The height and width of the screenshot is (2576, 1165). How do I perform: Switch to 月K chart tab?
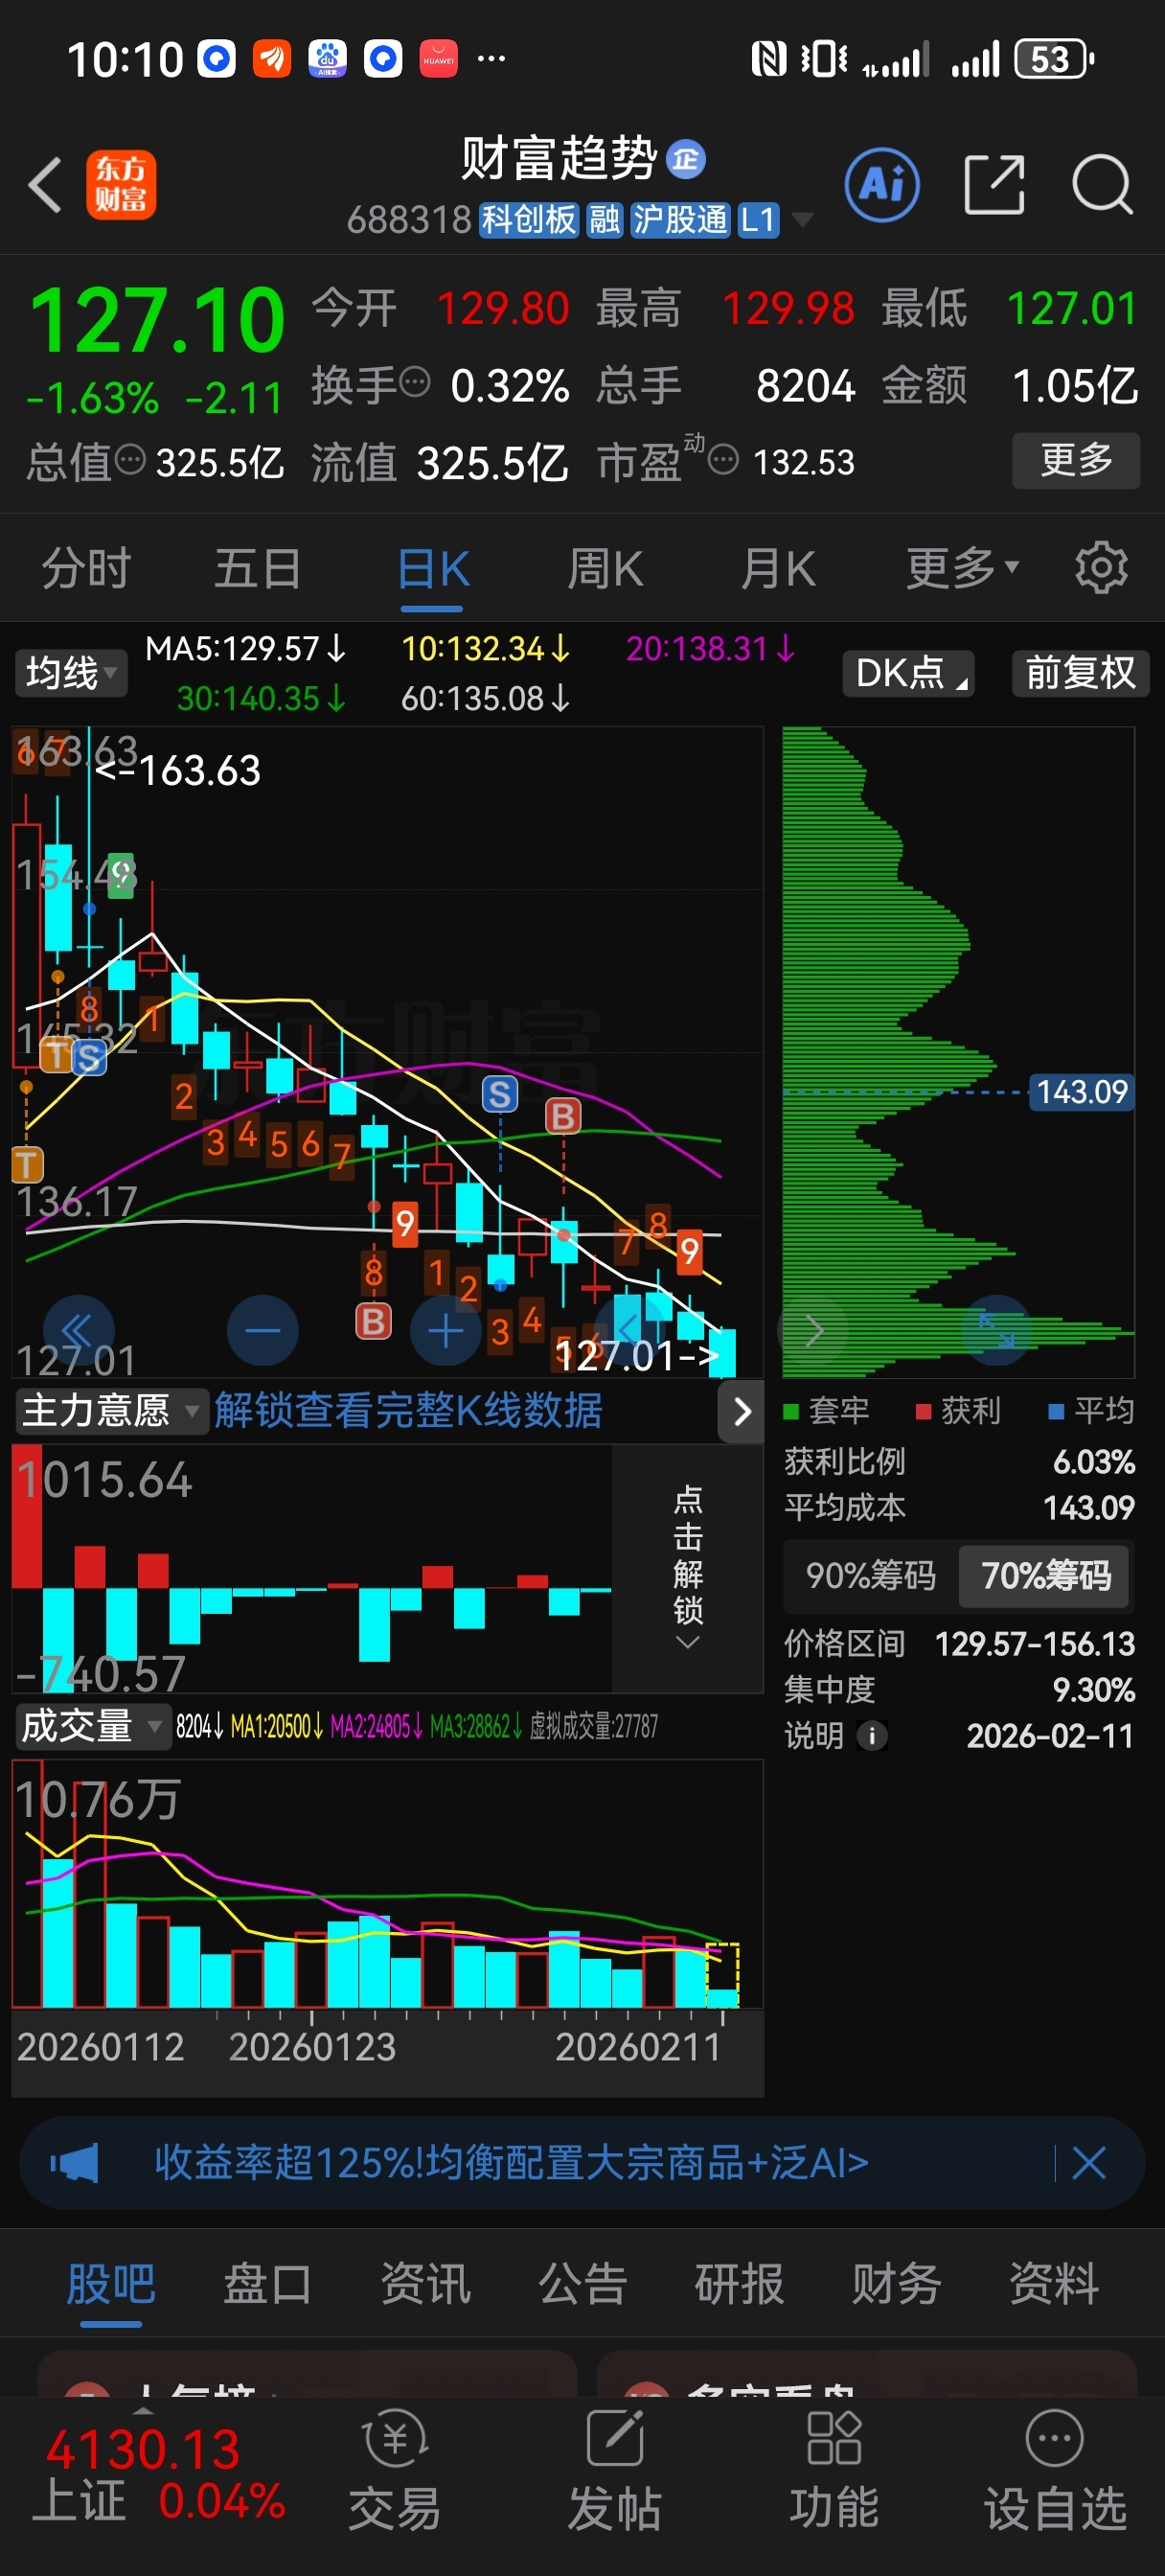click(778, 568)
